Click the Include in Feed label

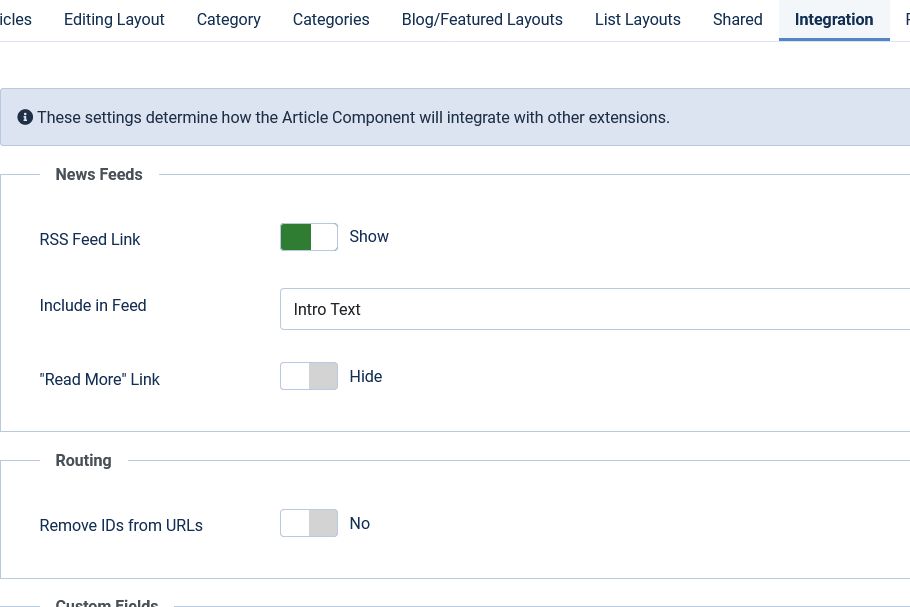[93, 305]
